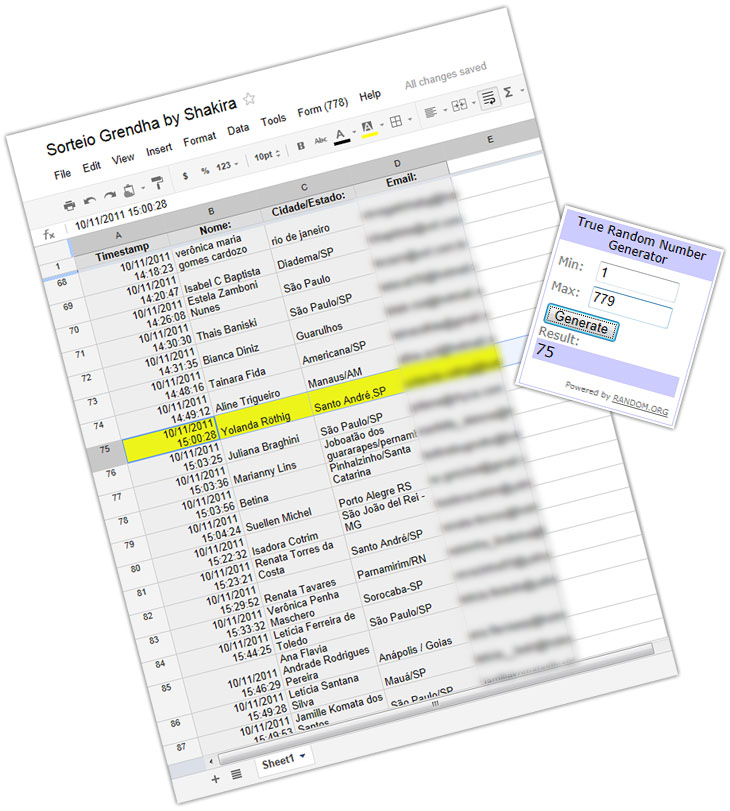Viewport: 730px width, 811px height.
Task: Select column D header
Action: [397, 163]
